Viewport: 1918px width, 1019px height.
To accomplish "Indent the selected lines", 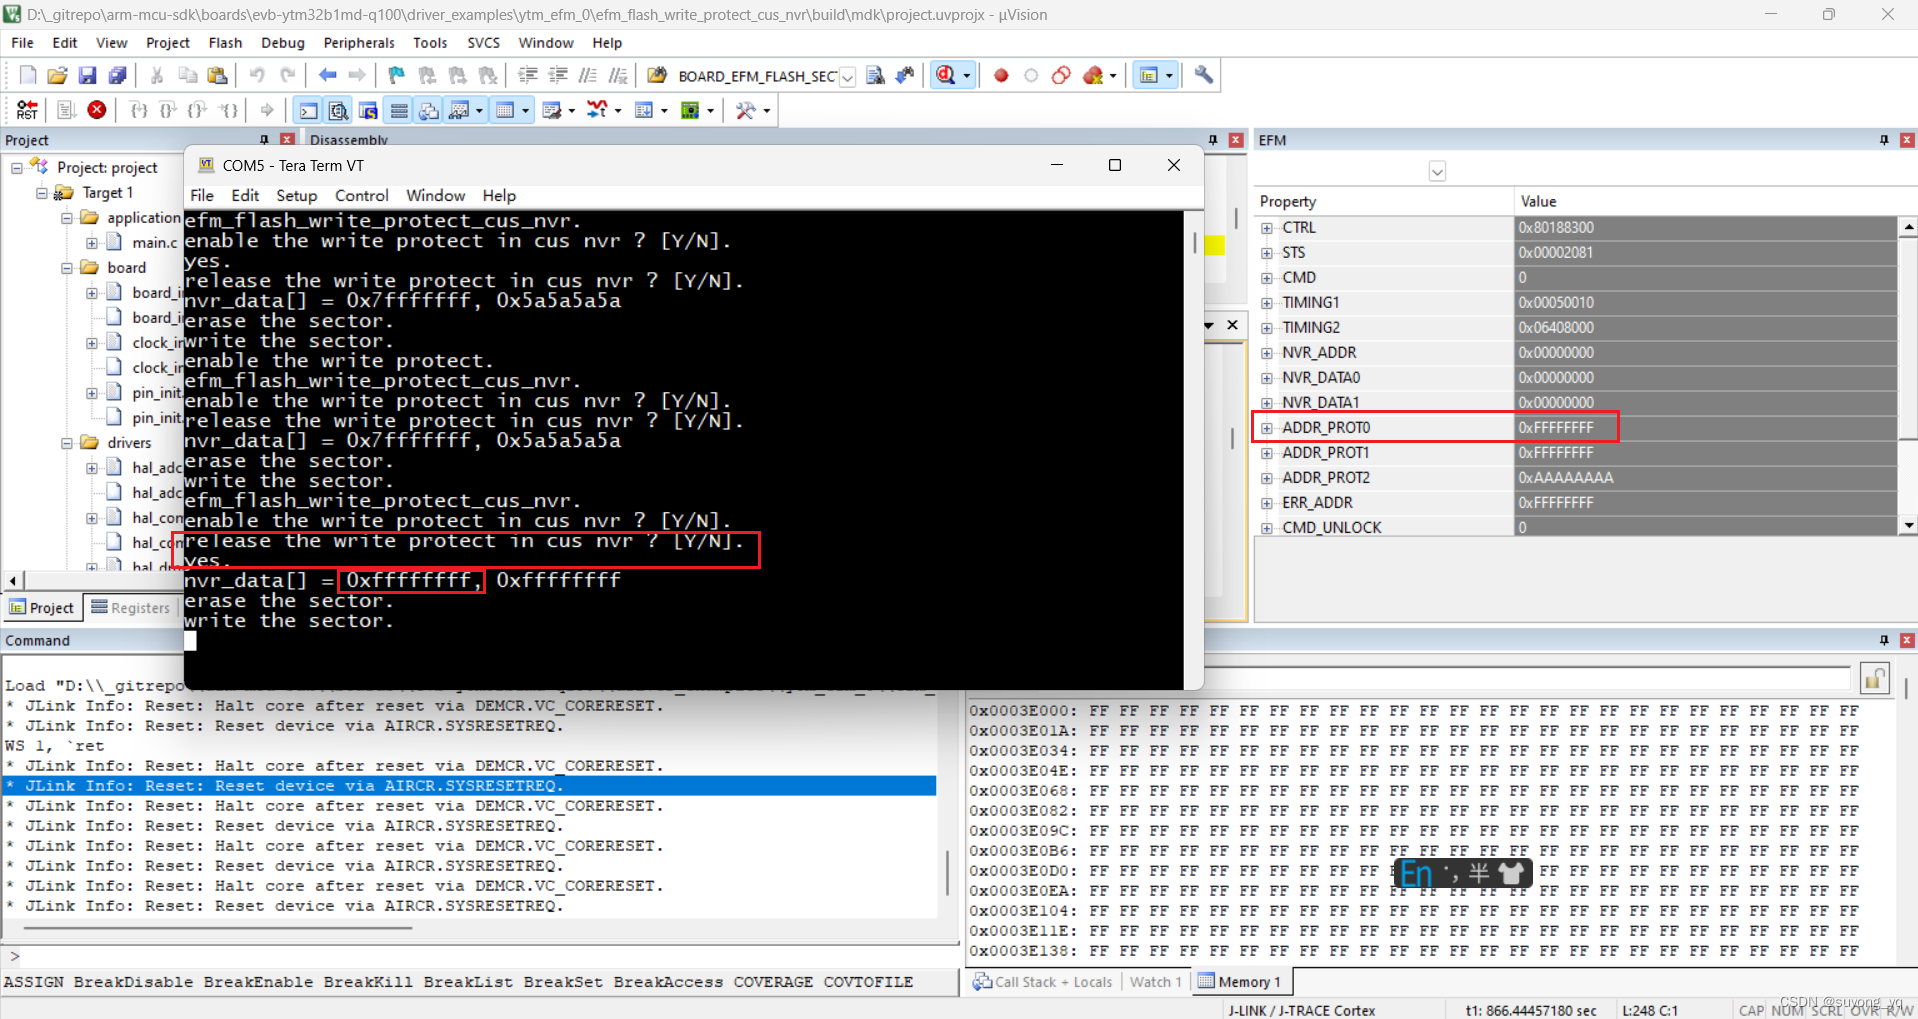I will (527, 75).
